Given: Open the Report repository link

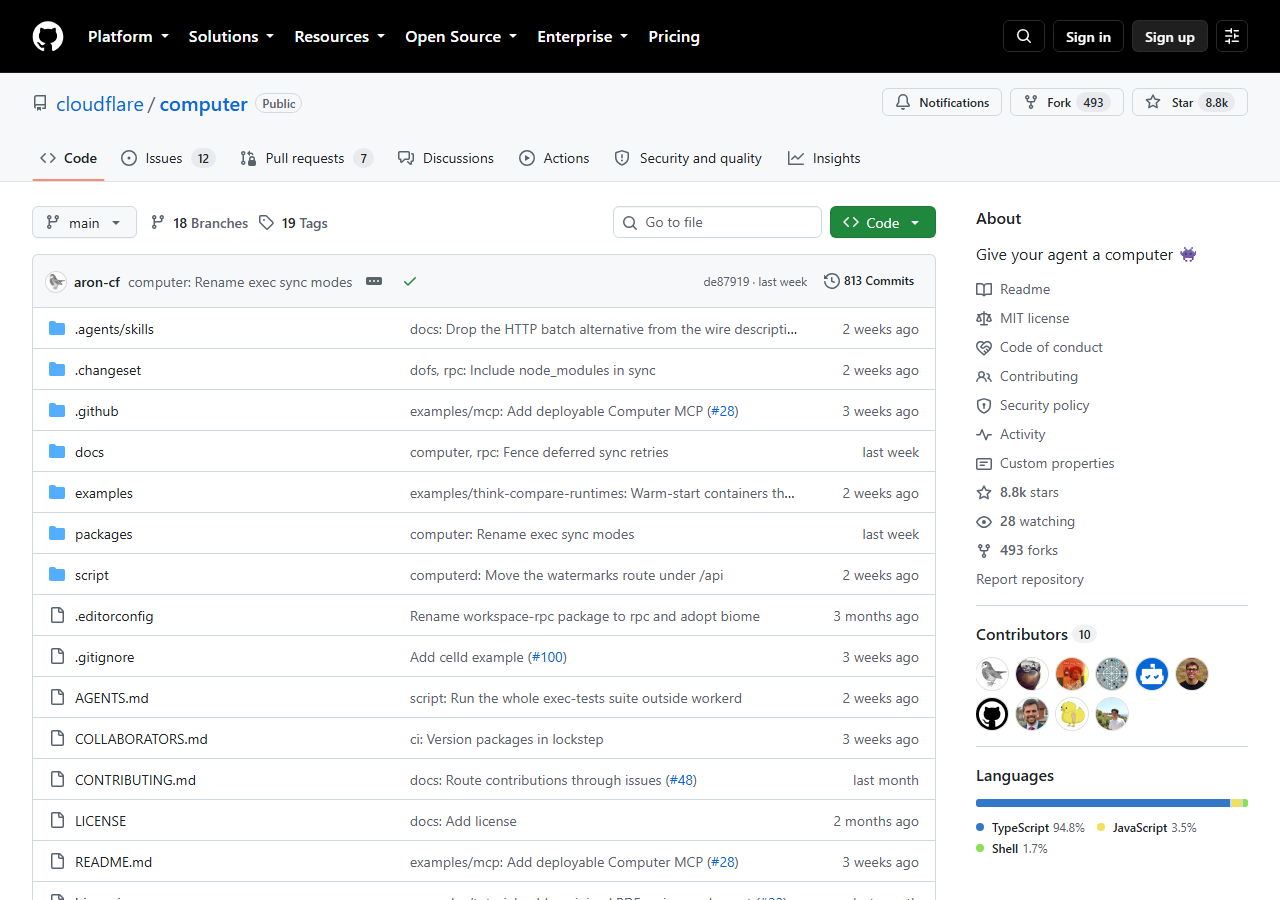Looking at the screenshot, I should tap(1030, 579).
